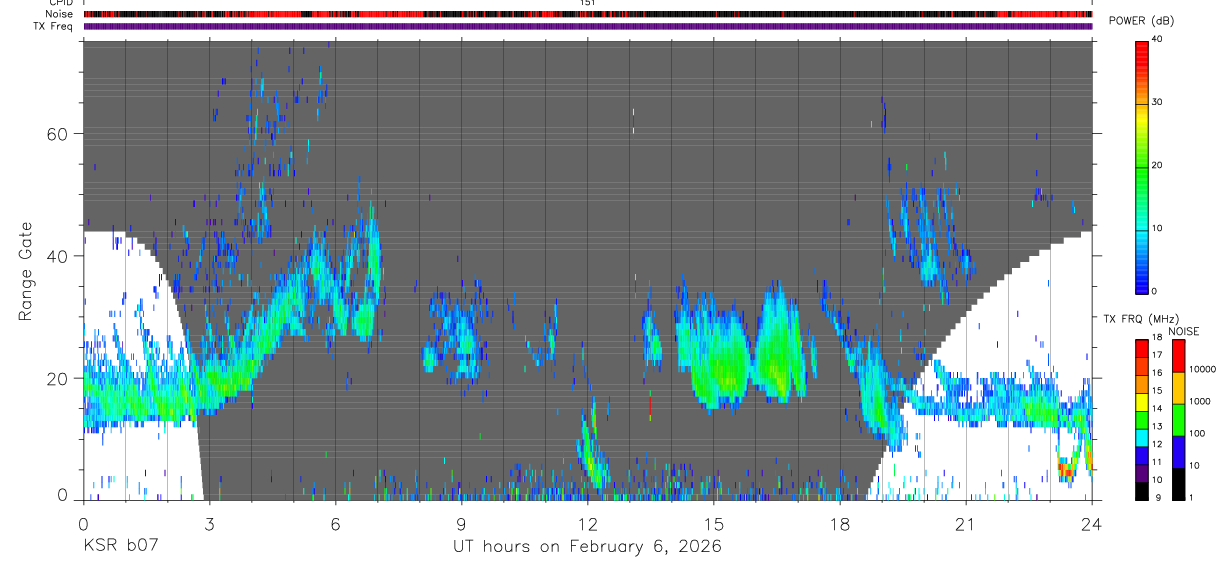This screenshot has height=567, width=1228.
Task: Click 'UT hours on February 6, 2026' axis title
Action: [588, 546]
